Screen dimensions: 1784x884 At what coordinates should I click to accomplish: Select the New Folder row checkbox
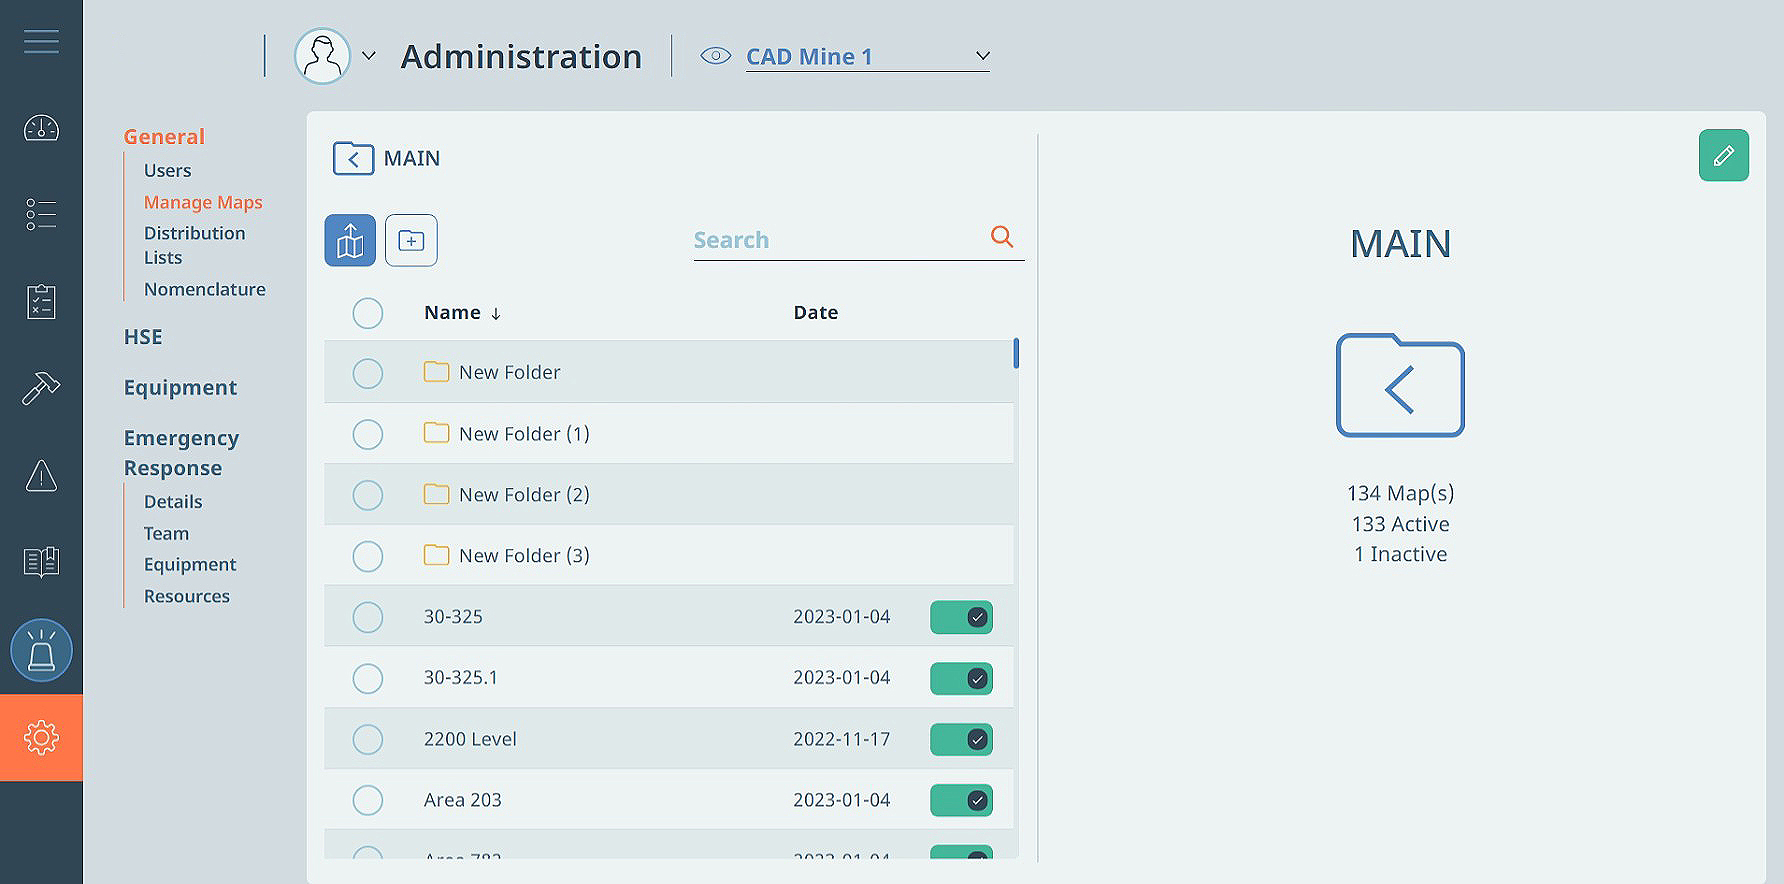tap(368, 373)
